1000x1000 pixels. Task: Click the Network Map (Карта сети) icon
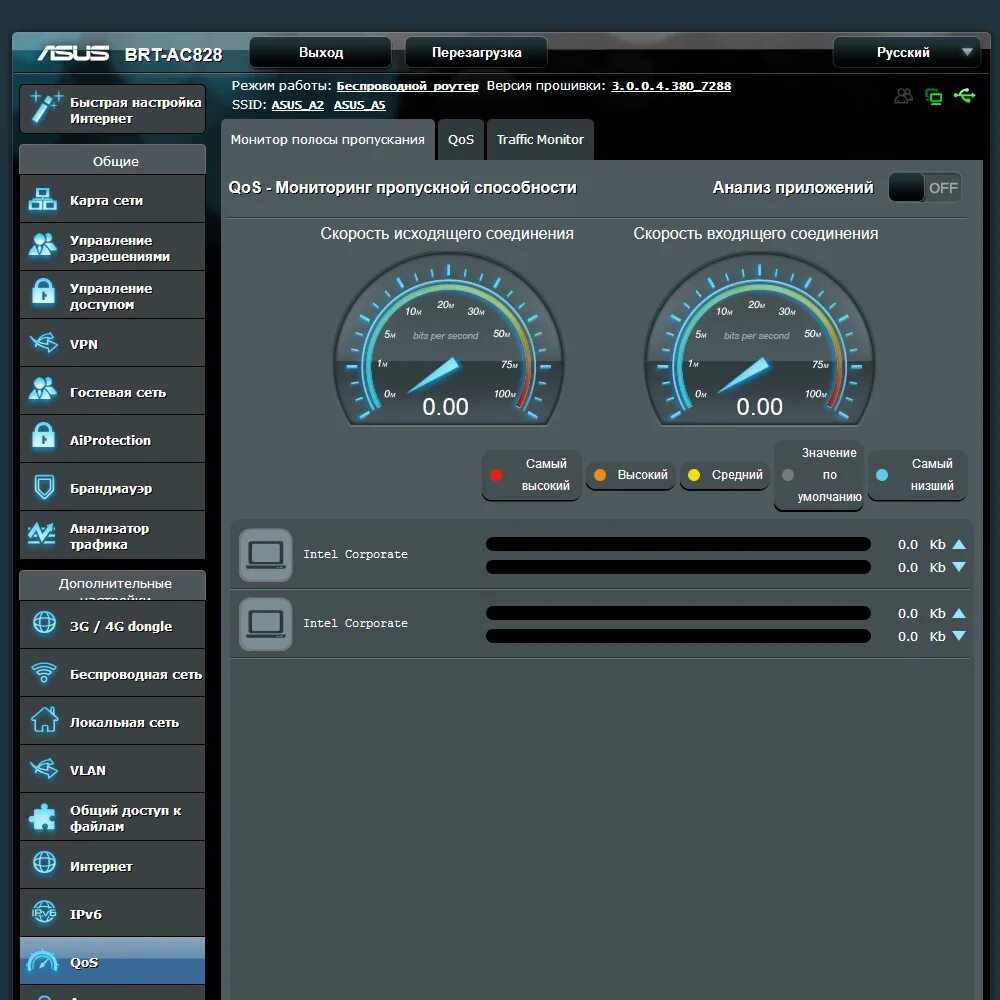tap(43, 200)
